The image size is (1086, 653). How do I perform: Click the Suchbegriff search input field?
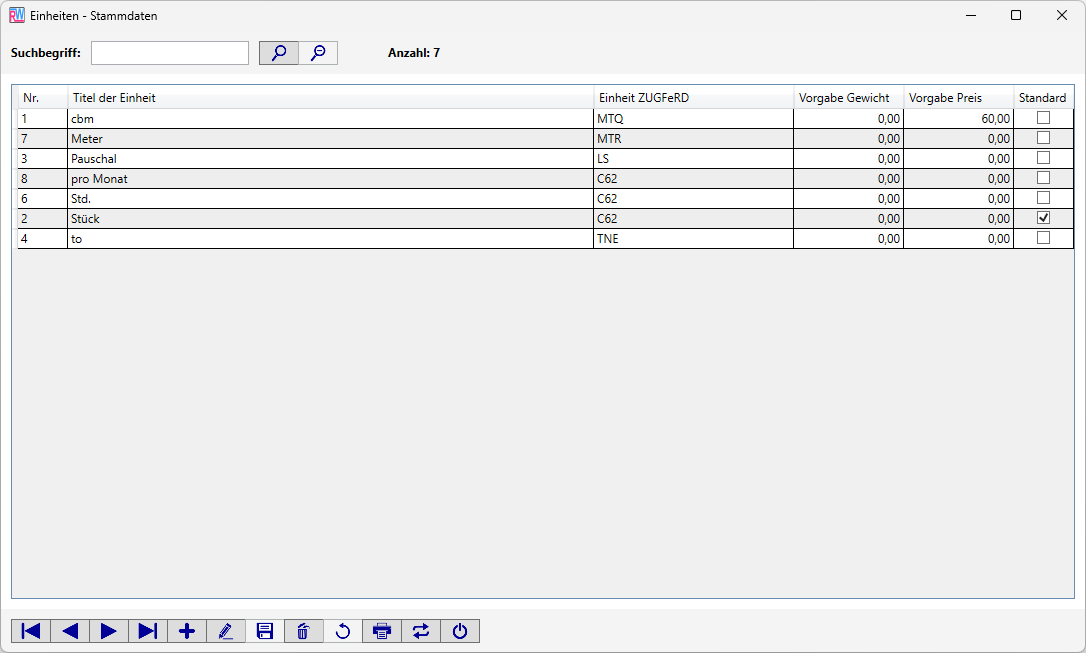pos(170,53)
